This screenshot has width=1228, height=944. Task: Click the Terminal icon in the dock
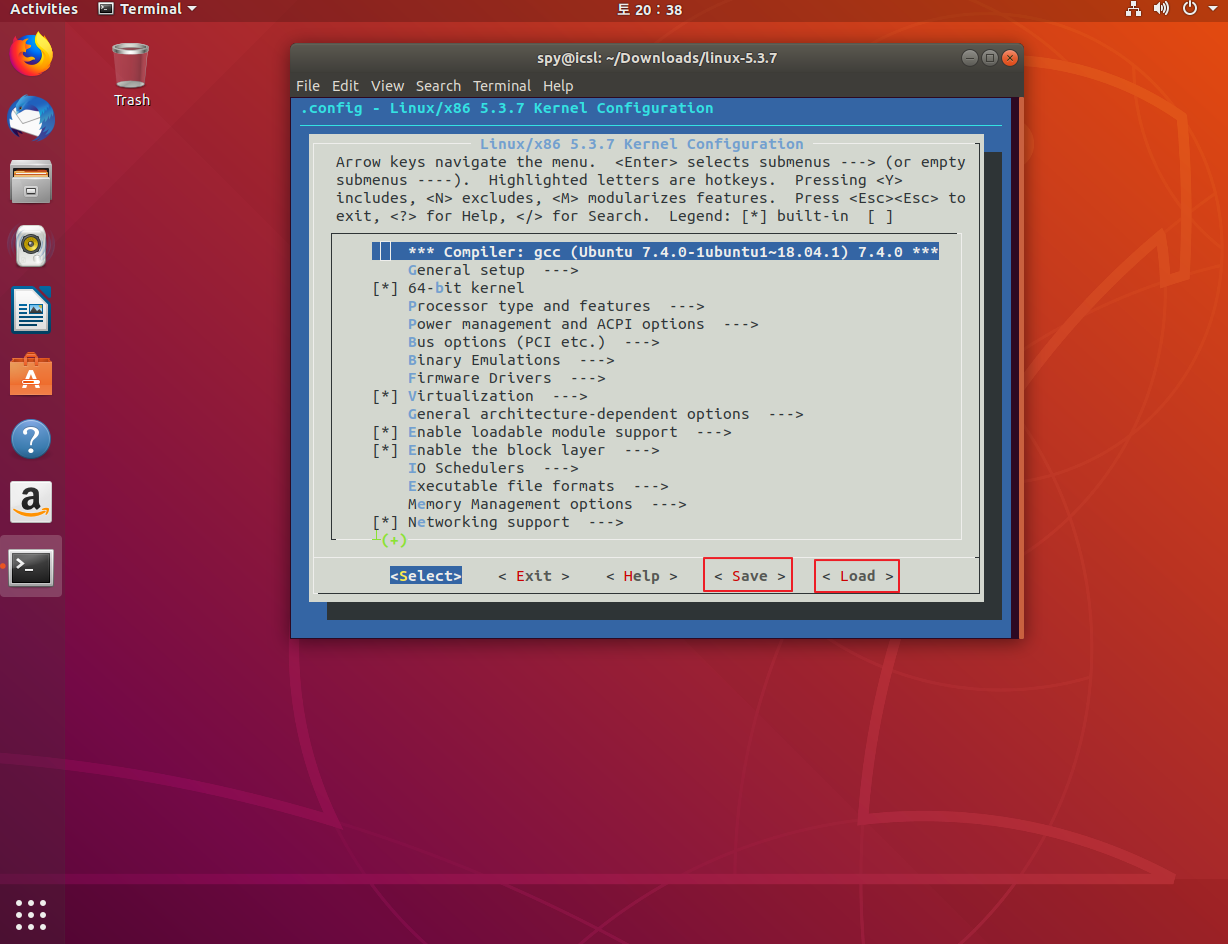31,567
